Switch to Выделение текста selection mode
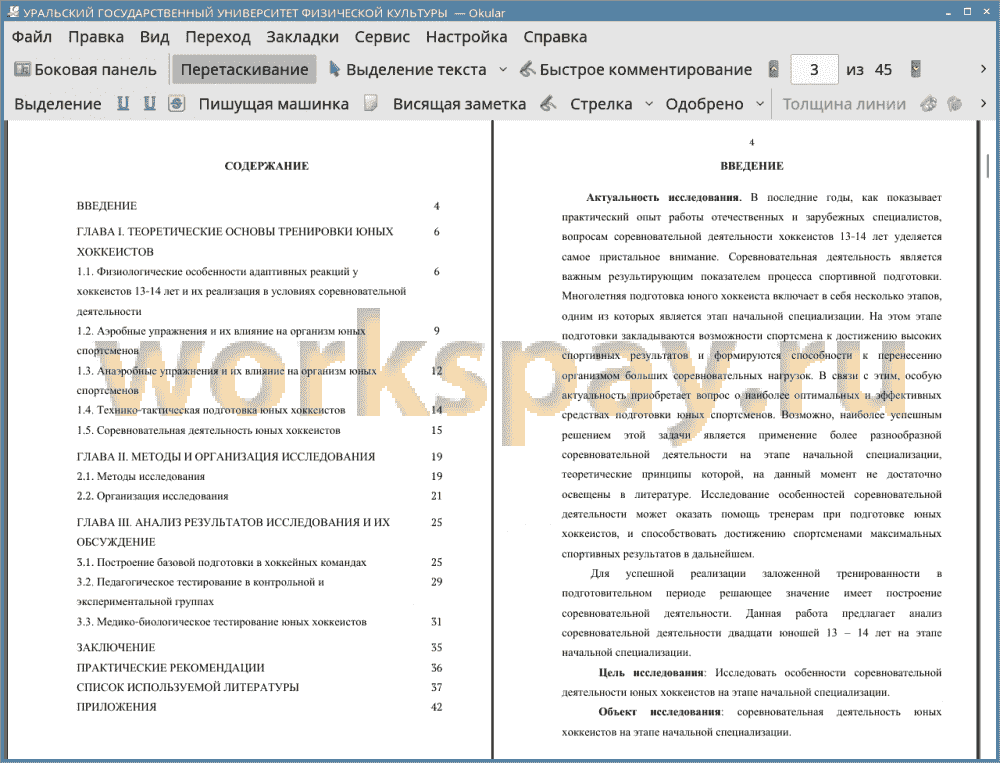This screenshot has width=1000, height=763. [x=408, y=70]
